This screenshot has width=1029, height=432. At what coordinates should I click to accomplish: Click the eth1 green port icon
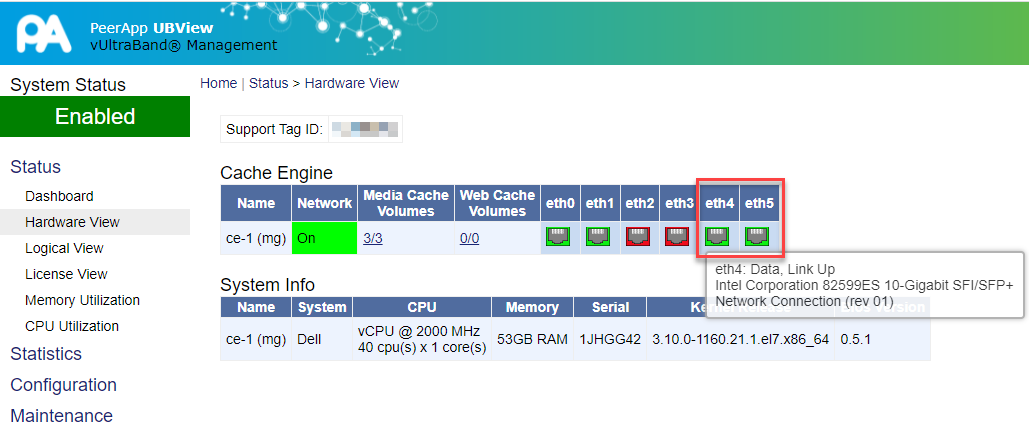click(x=598, y=238)
